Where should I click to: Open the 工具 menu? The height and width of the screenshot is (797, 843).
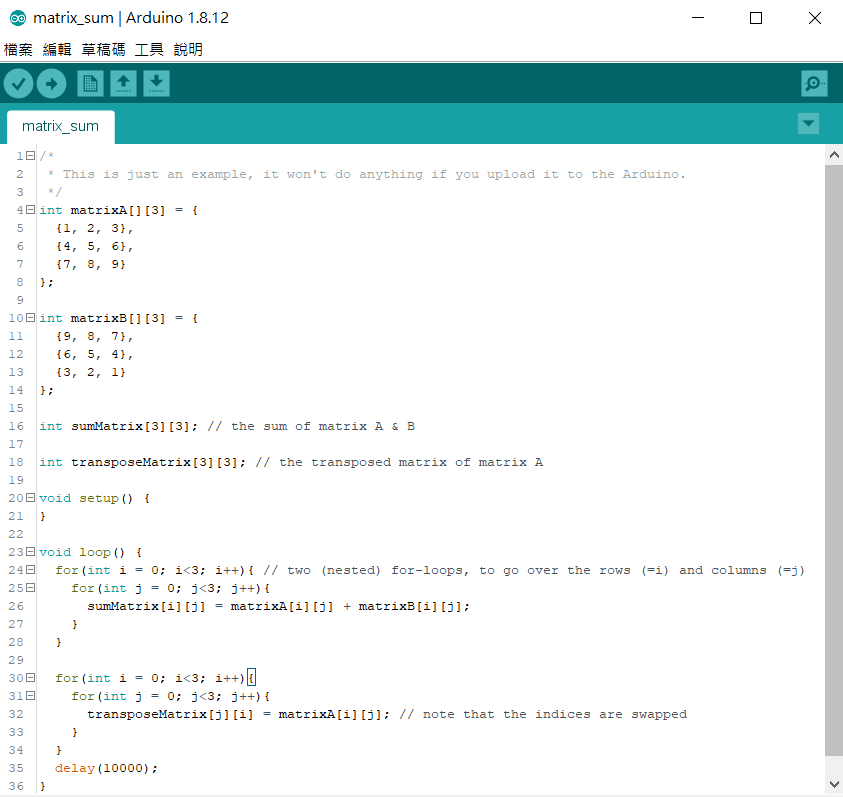point(149,50)
